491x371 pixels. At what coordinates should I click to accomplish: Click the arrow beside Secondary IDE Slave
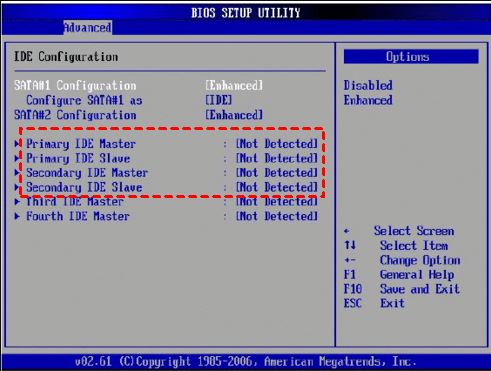17,187
